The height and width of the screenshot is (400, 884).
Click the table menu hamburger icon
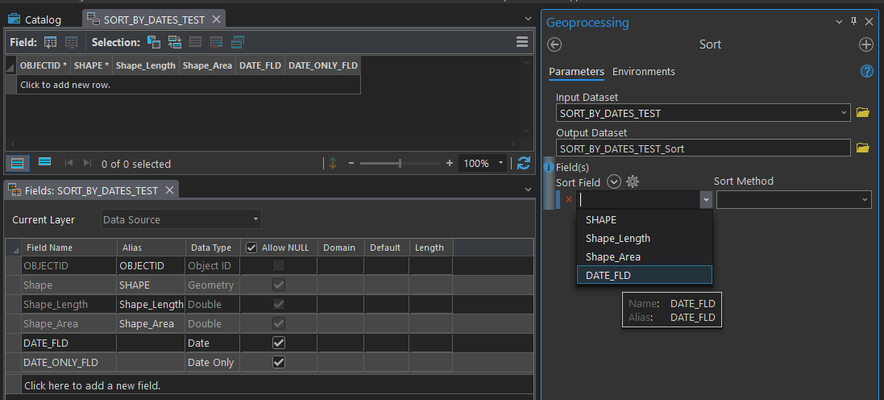[x=522, y=42]
